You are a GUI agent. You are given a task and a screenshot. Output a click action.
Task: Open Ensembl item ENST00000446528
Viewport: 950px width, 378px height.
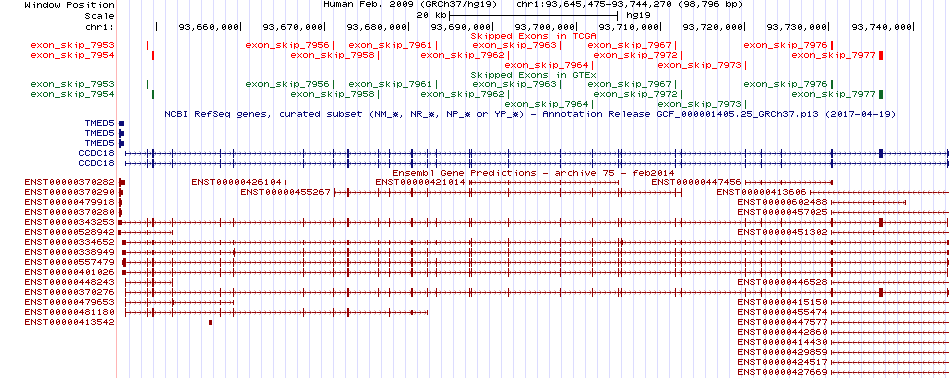[x=783, y=282]
